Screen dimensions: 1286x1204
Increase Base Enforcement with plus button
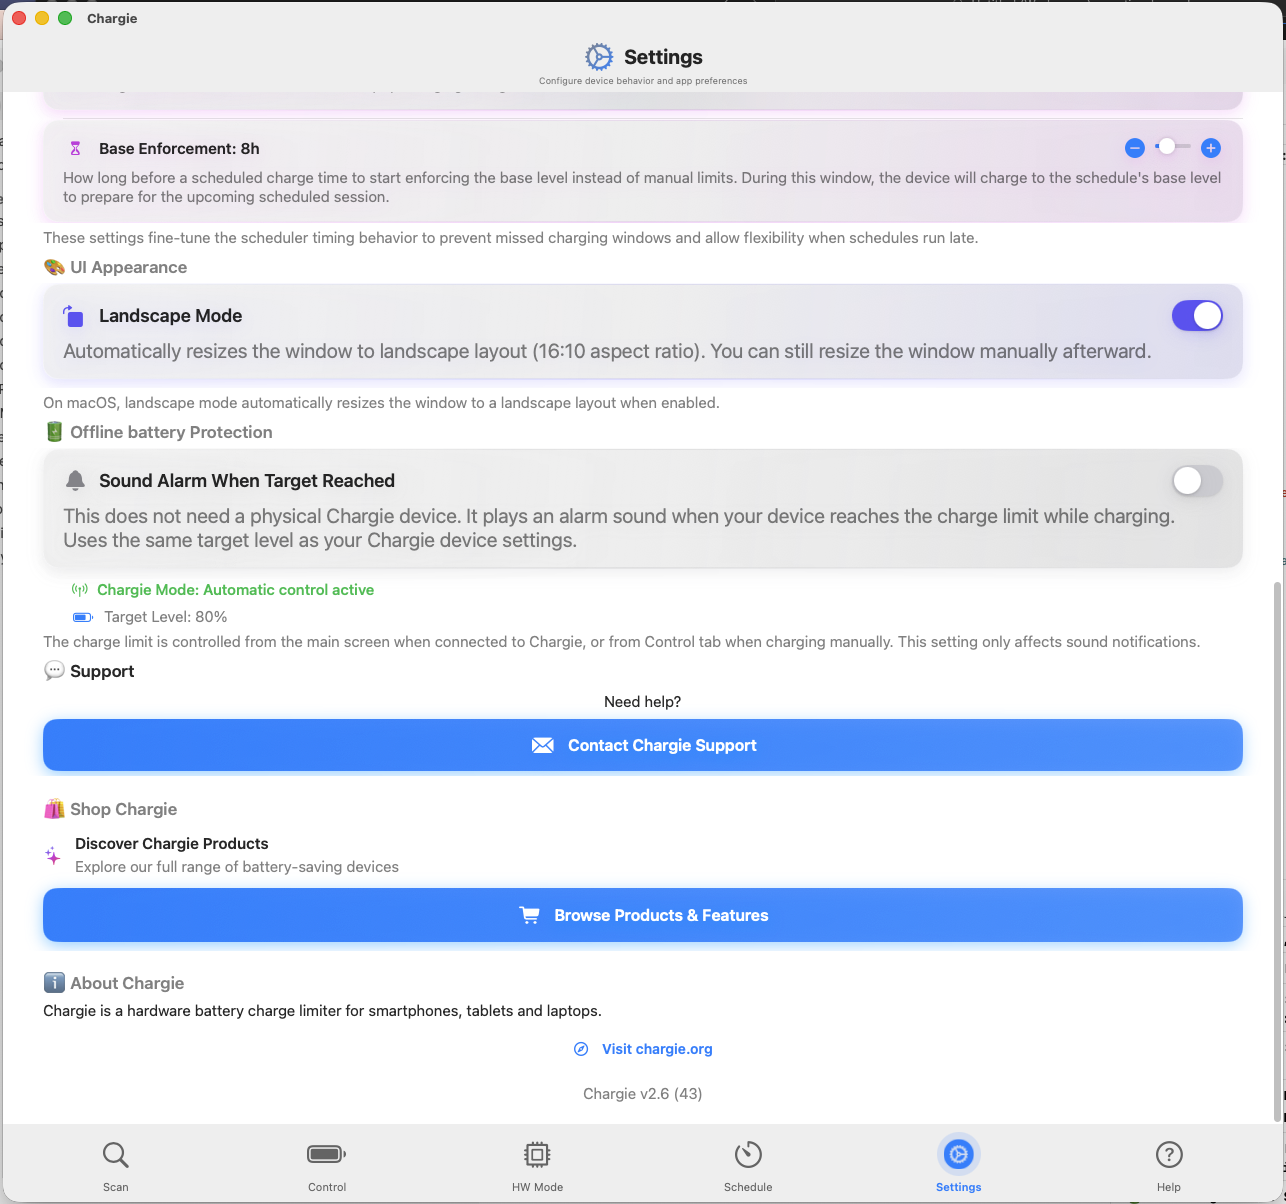[1210, 148]
